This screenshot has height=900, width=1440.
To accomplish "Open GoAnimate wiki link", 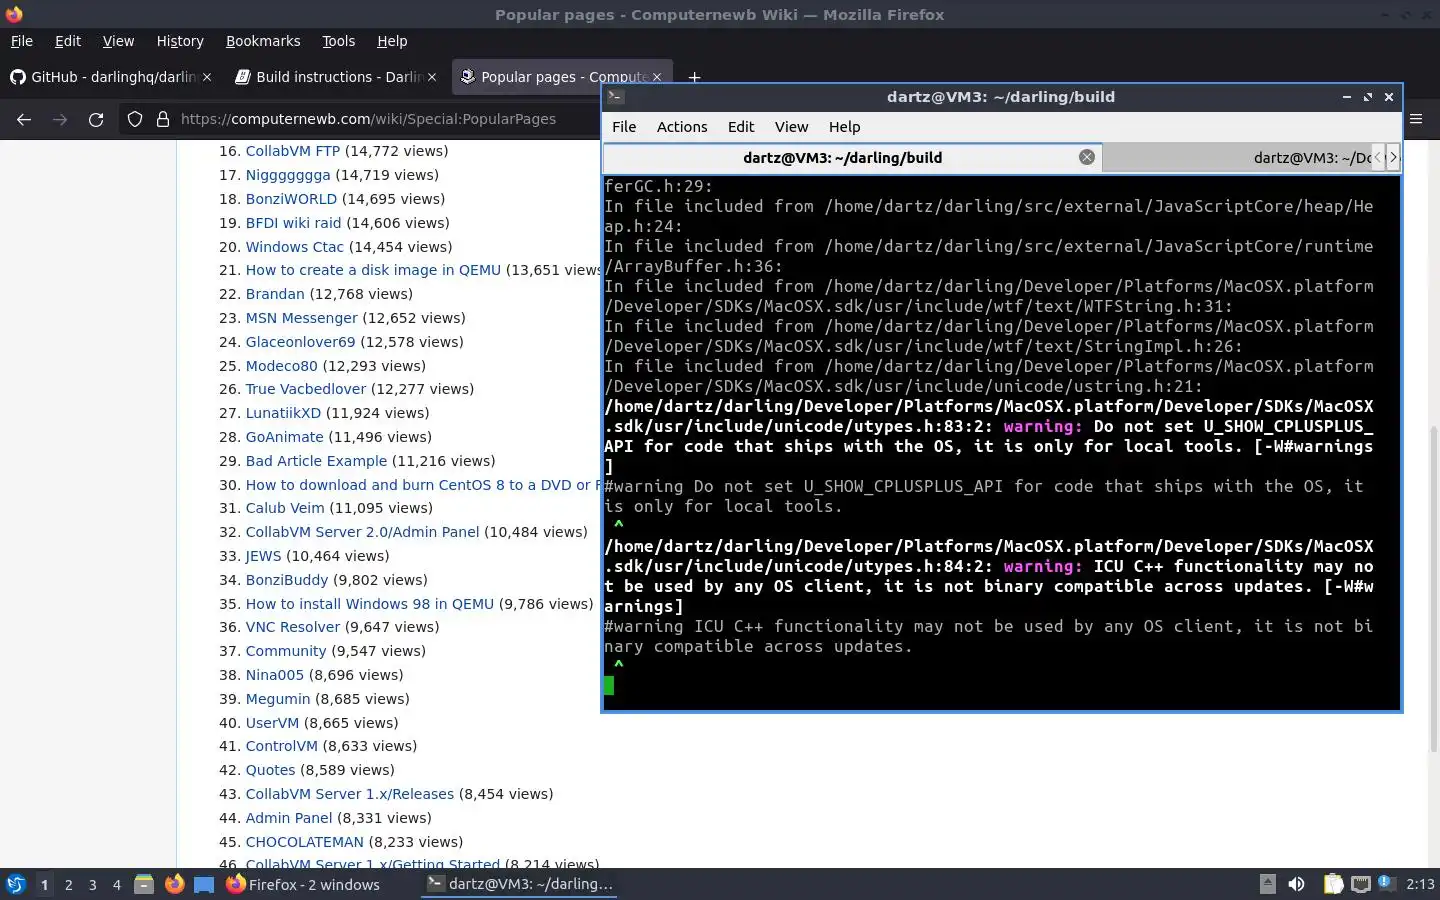I will pyautogui.click(x=284, y=437).
